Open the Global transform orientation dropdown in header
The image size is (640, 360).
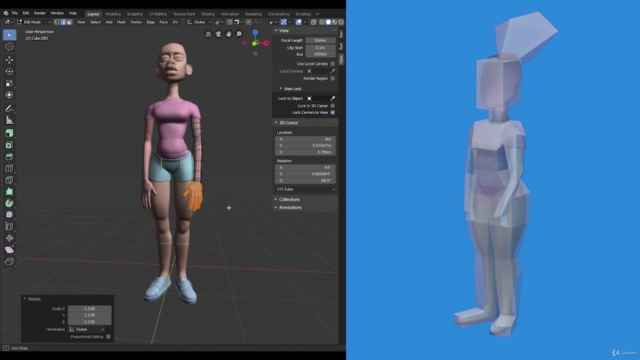[199, 22]
